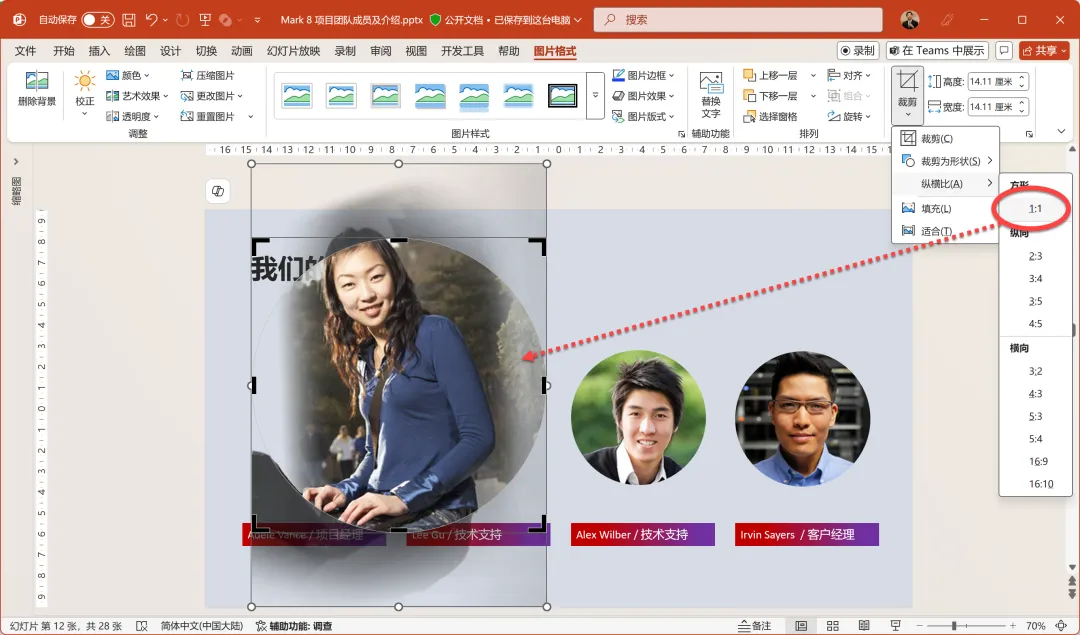Screen dimensions: 1080x635
Task: Click Present in Teams (在 Teams 中展示)
Action: (937, 50)
